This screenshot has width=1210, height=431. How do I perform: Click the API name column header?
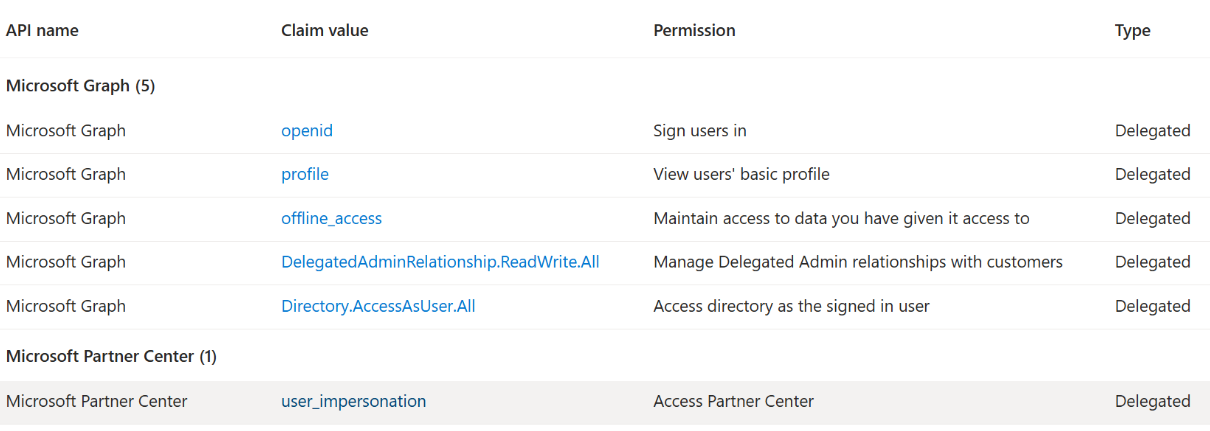[42, 30]
